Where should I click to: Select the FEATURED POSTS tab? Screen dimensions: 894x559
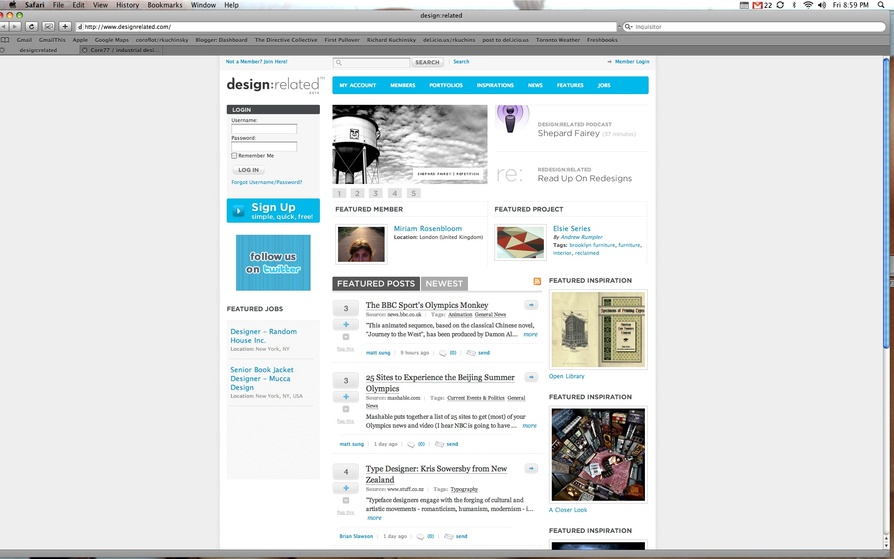point(376,283)
